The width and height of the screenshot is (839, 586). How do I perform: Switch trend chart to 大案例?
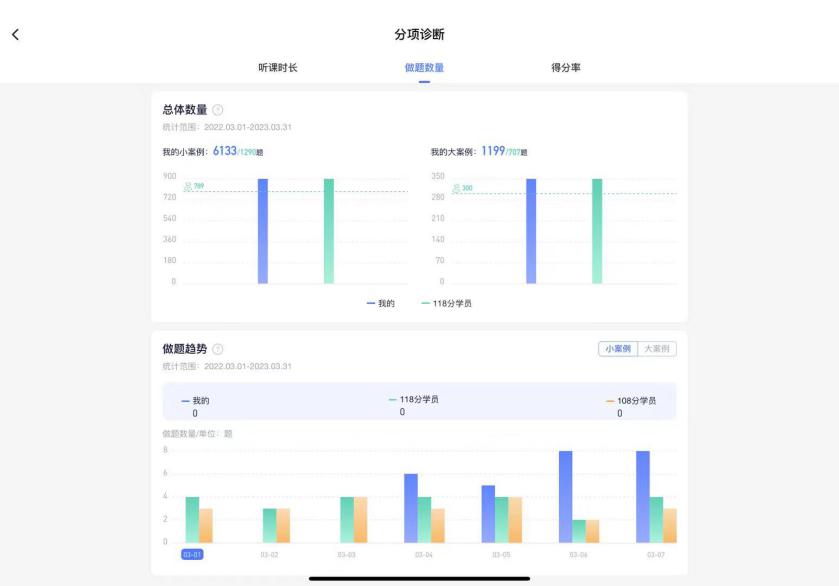(x=657, y=349)
